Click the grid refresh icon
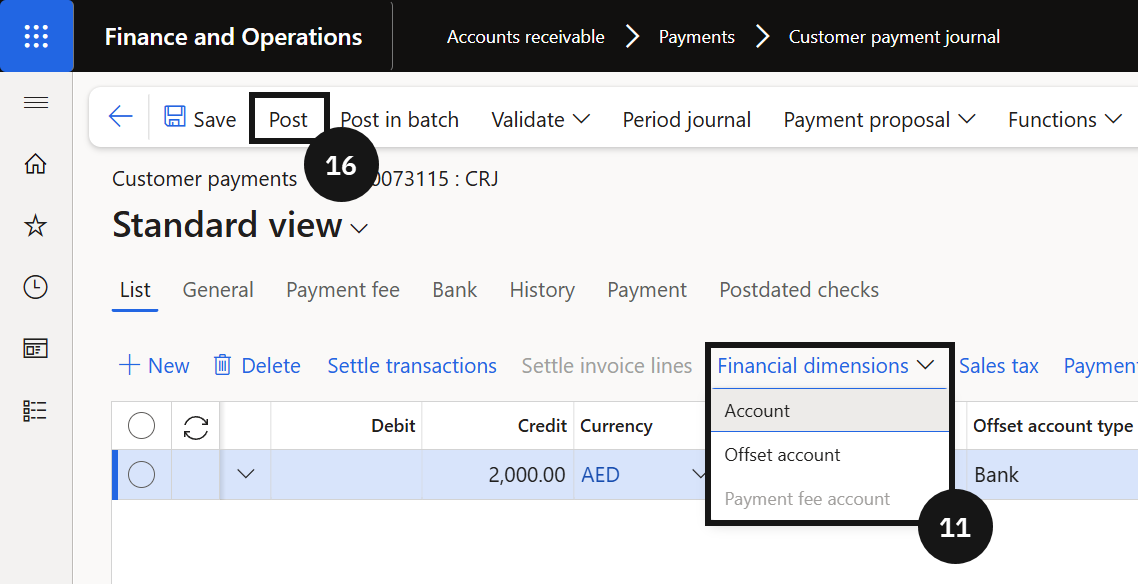The width and height of the screenshot is (1138, 584). pos(196,427)
